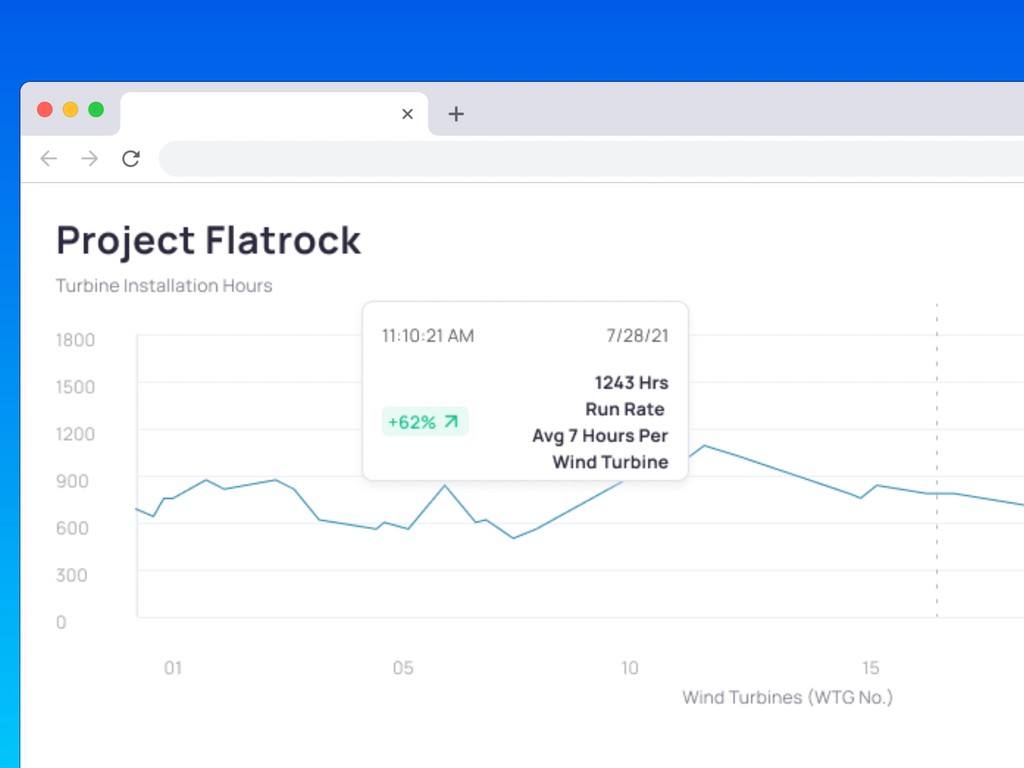Click the 300 y-axis label
Screen dimensions: 1024x768
click(x=71, y=575)
